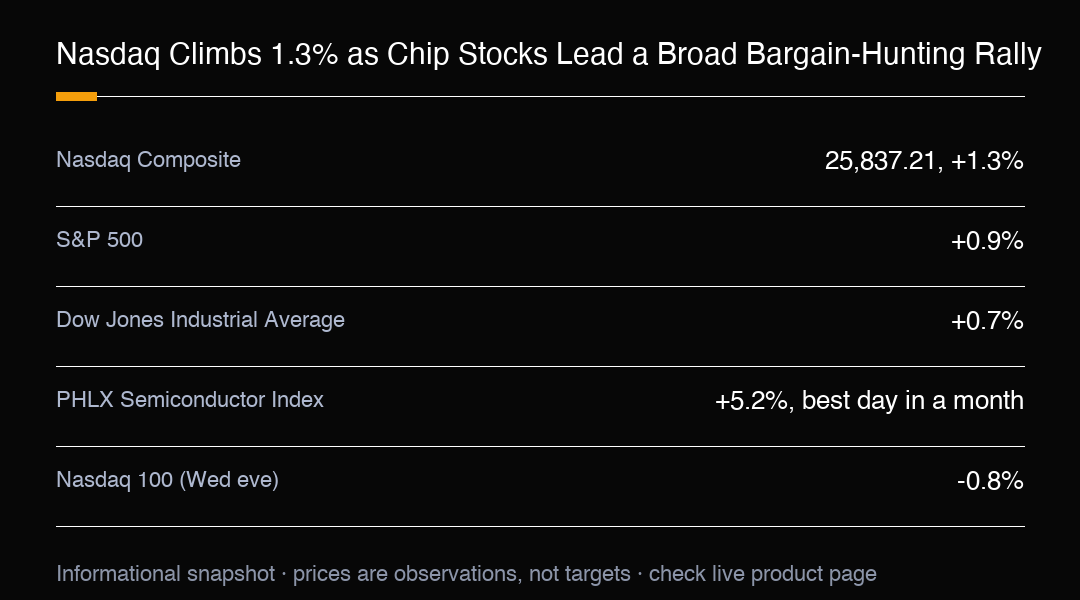Select the orange accent bar under headline

point(76,96)
